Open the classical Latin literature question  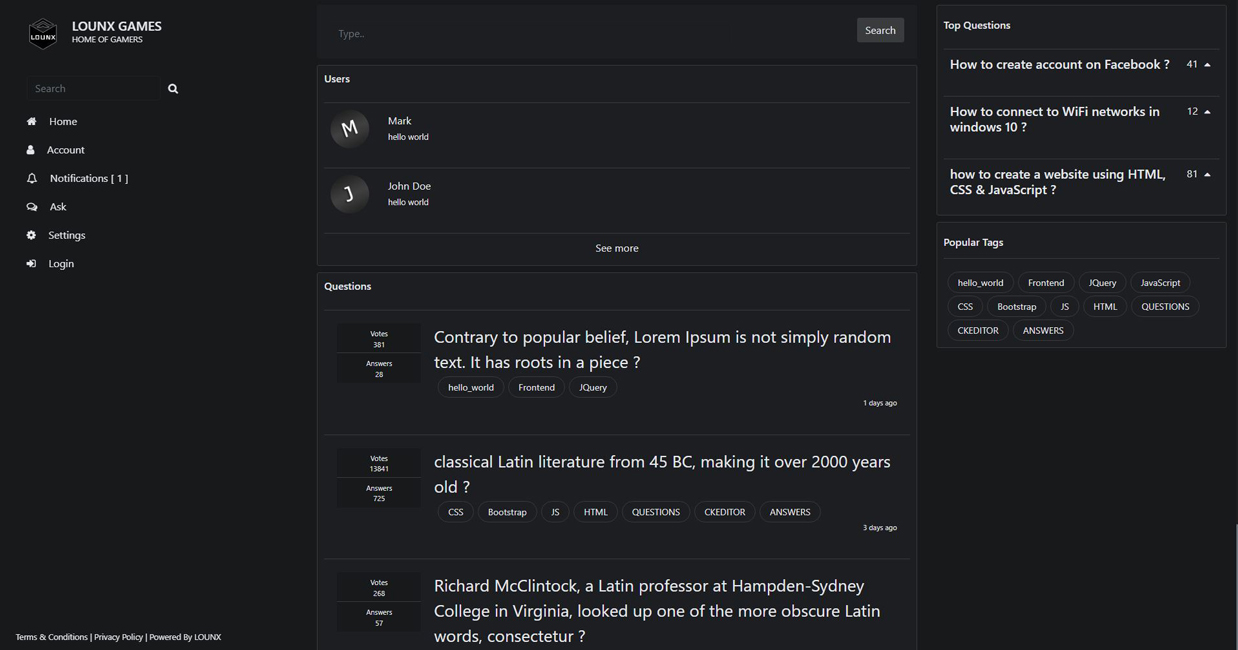[661, 474]
